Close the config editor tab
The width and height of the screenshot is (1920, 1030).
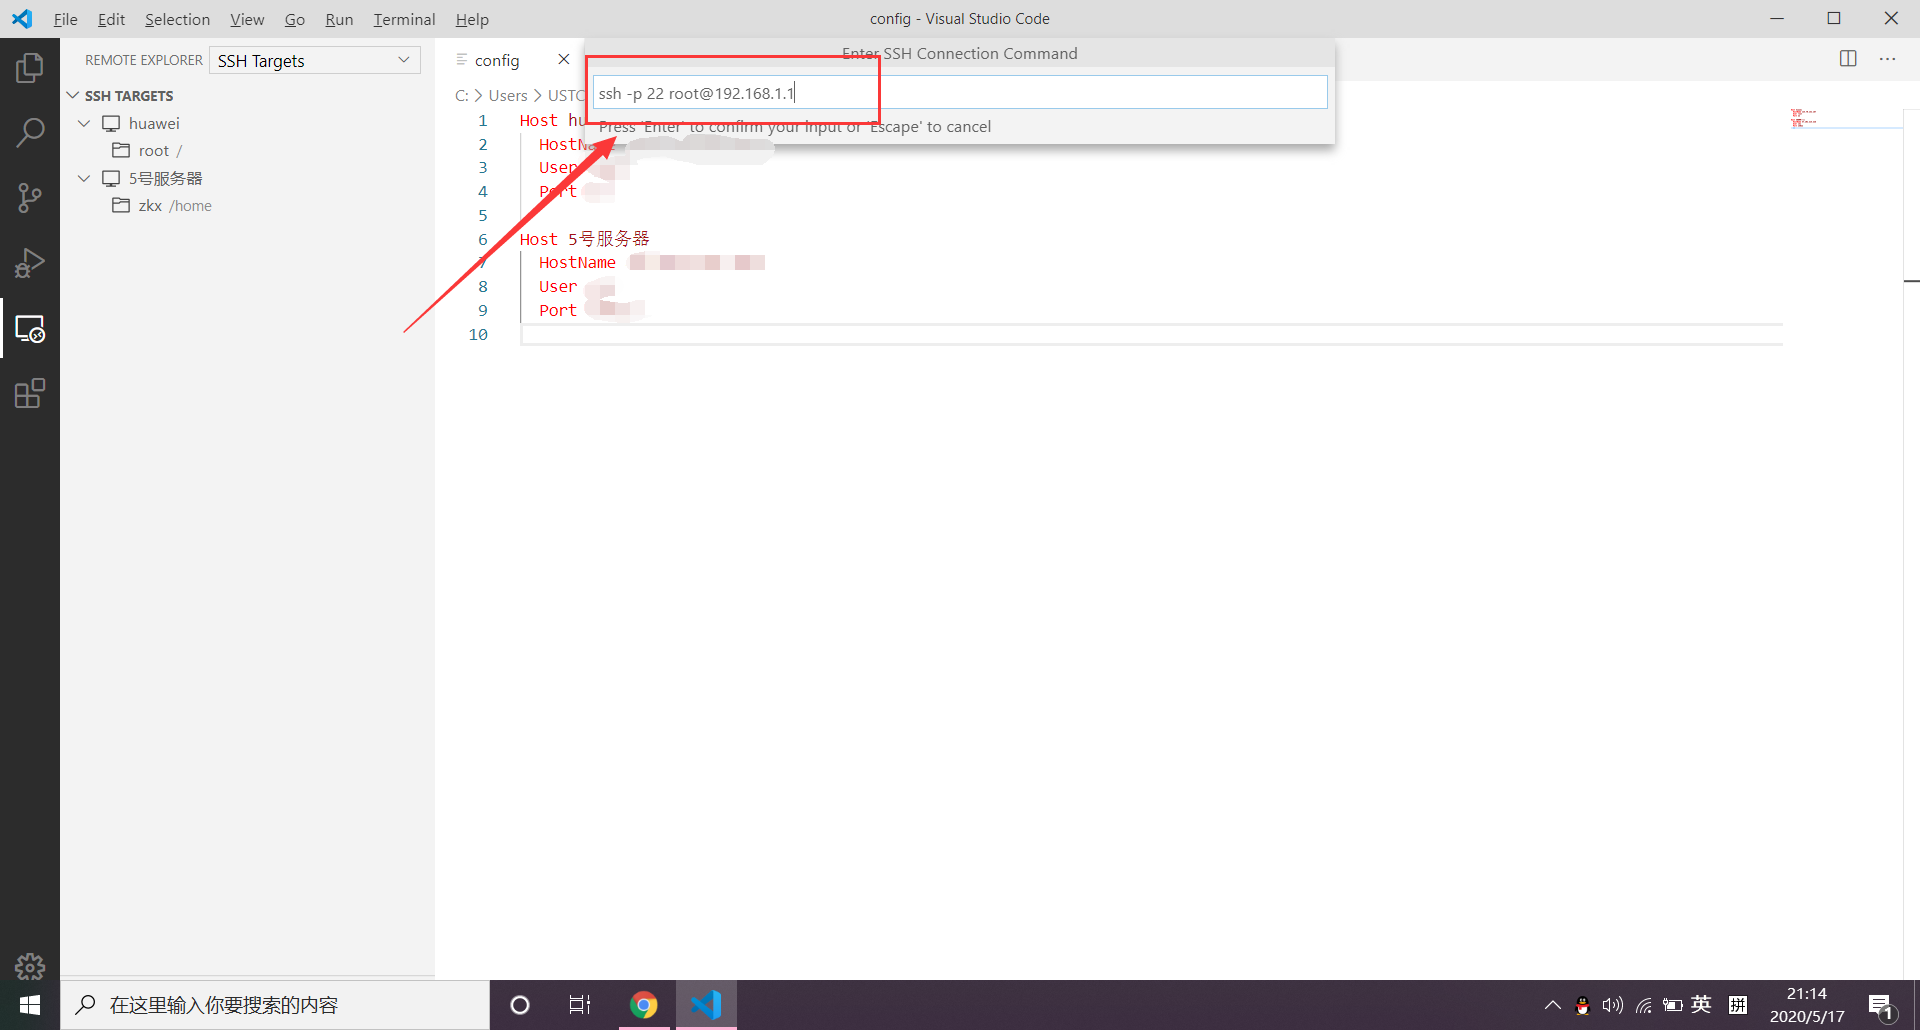[x=564, y=59]
